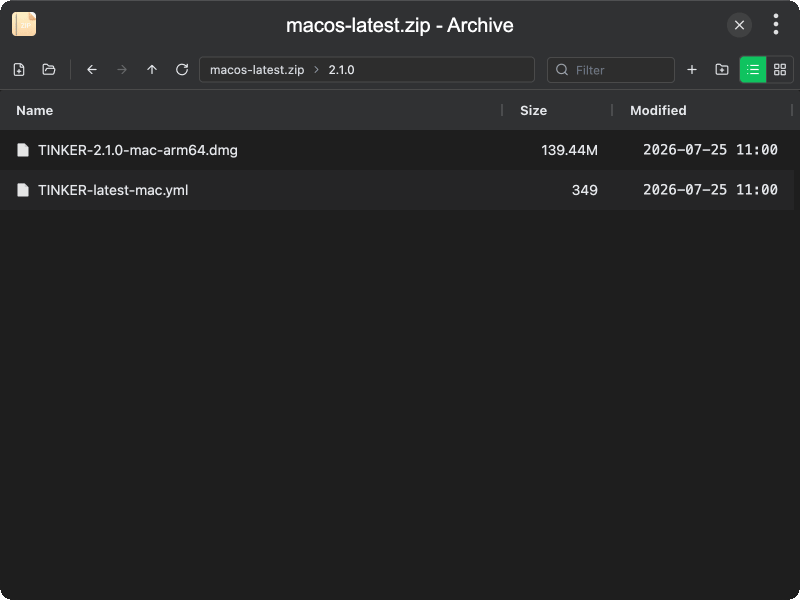Screen dimensions: 800x600
Task: Select TINKER-latest-mac.yml file
Action: 396,190
